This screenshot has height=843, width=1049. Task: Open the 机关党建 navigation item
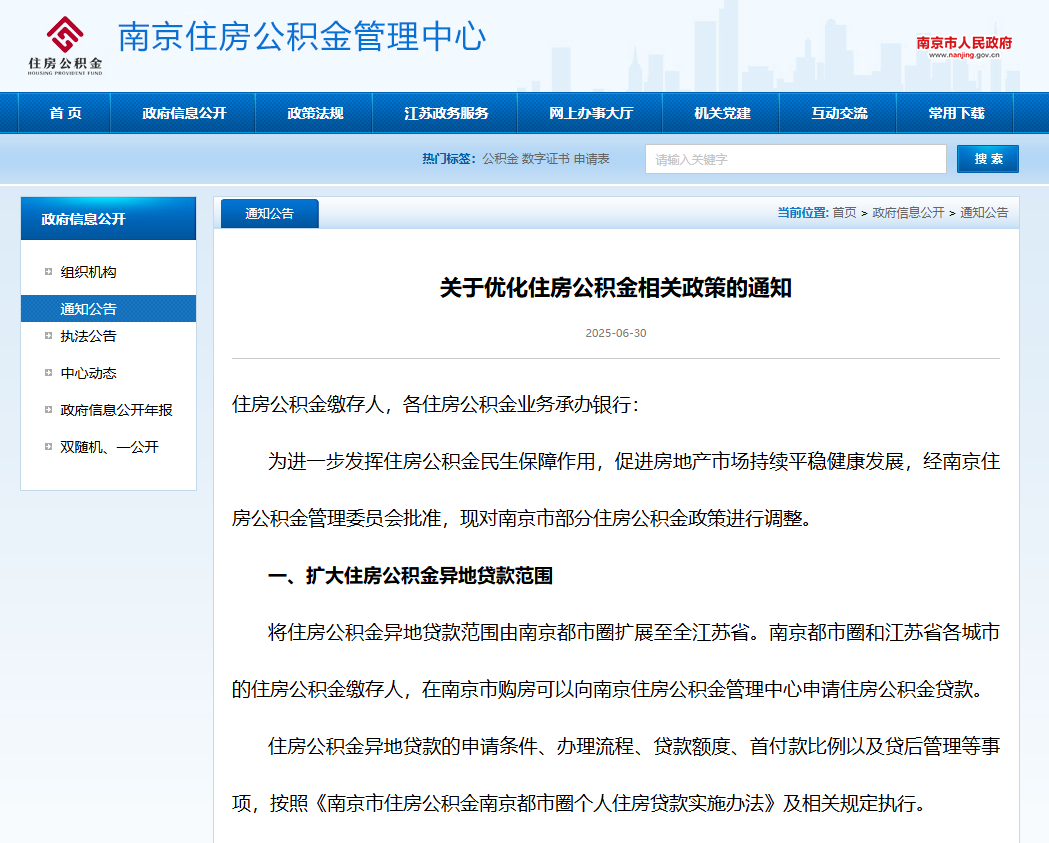tap(722, 113)
